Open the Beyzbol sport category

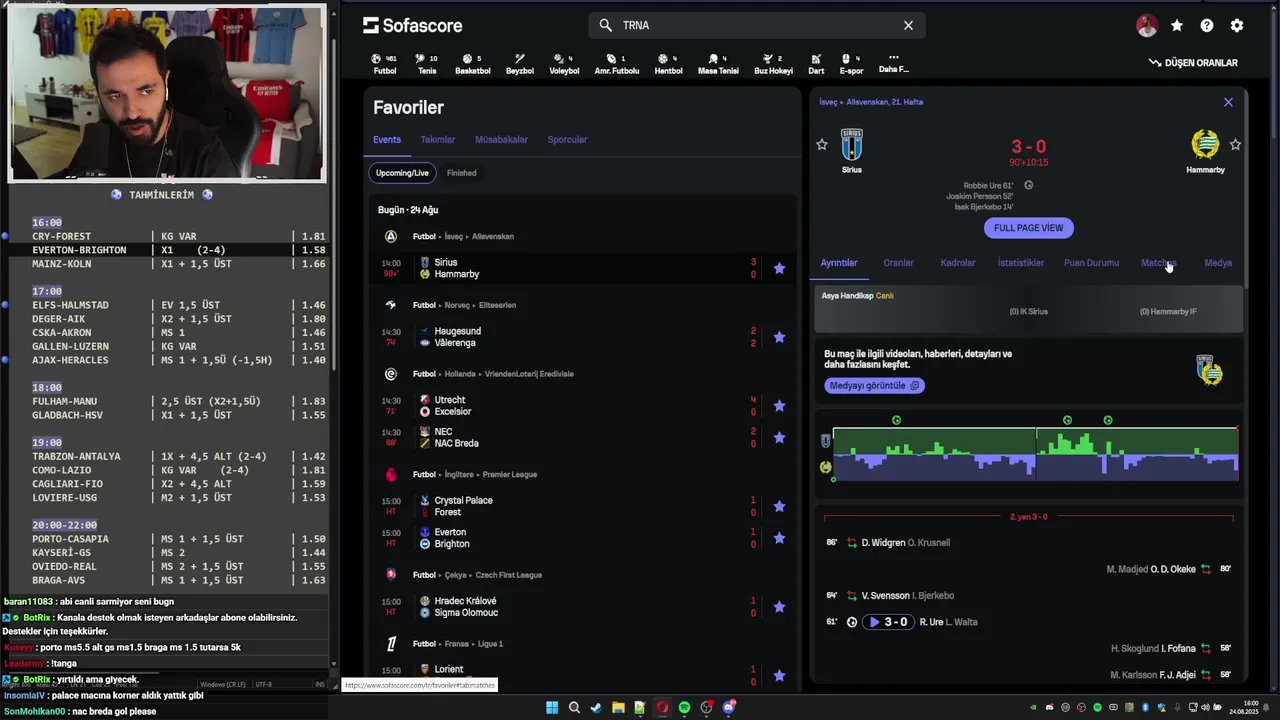(x=520, y=64)
